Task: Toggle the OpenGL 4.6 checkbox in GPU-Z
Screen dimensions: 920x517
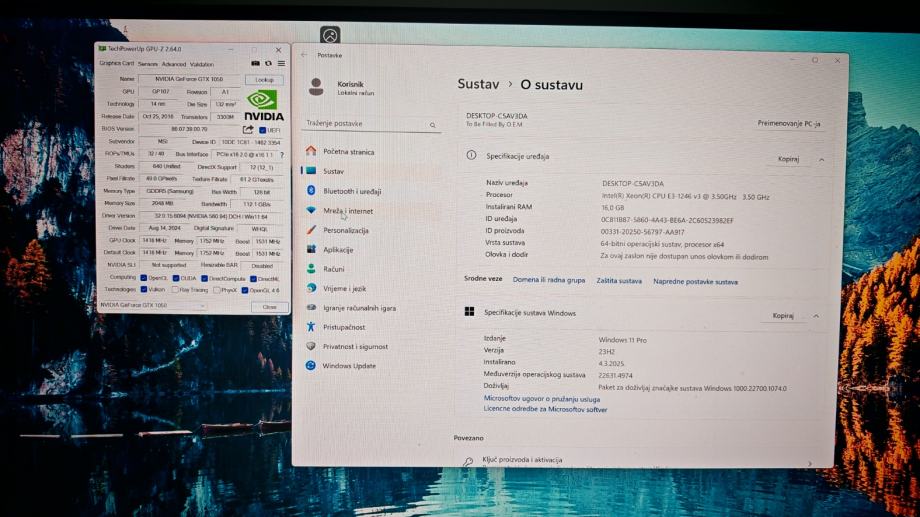Action: [x=245, y=290]
